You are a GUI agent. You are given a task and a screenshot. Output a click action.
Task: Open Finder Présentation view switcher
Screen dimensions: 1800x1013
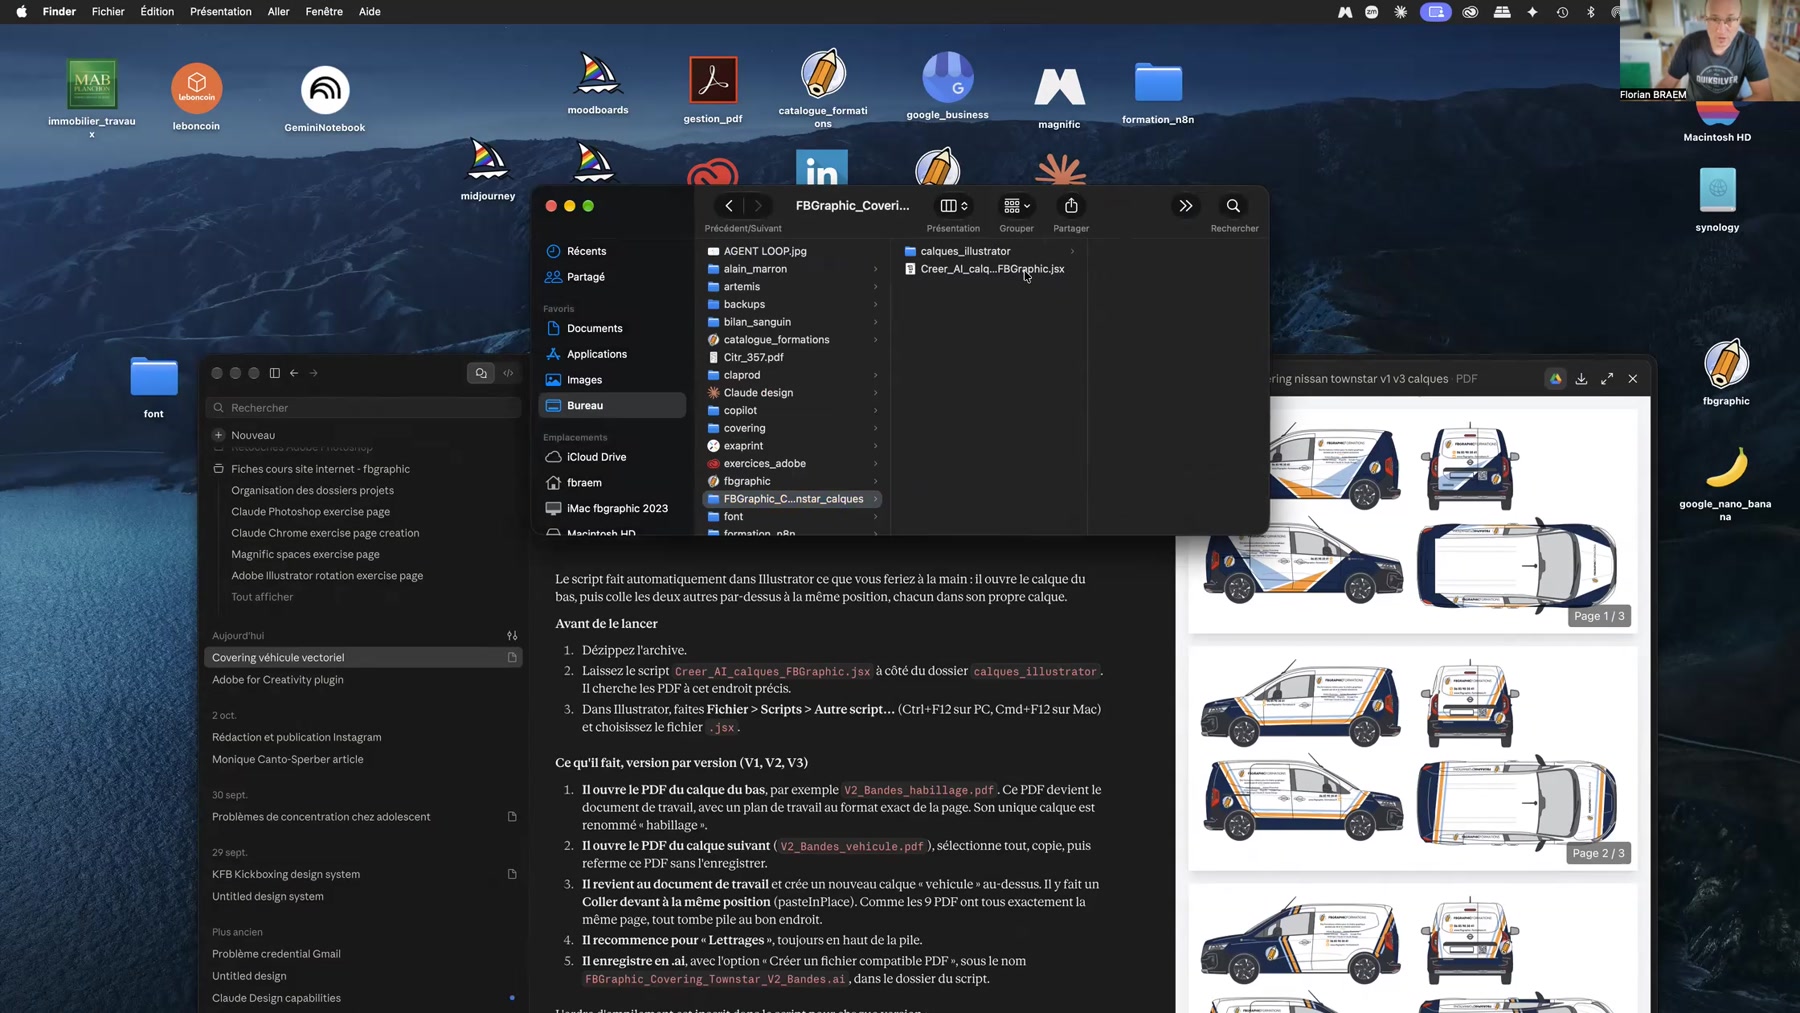954,206
